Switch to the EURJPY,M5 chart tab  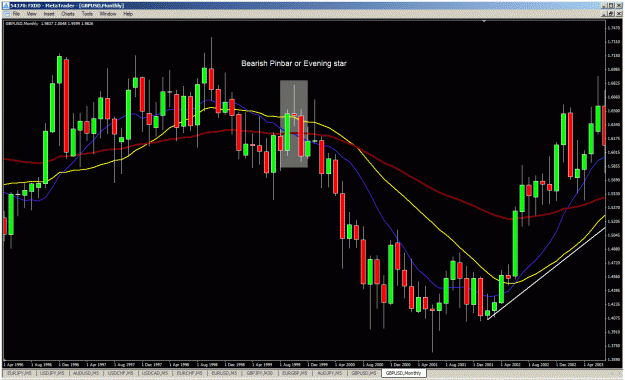[x=19, y=373]
